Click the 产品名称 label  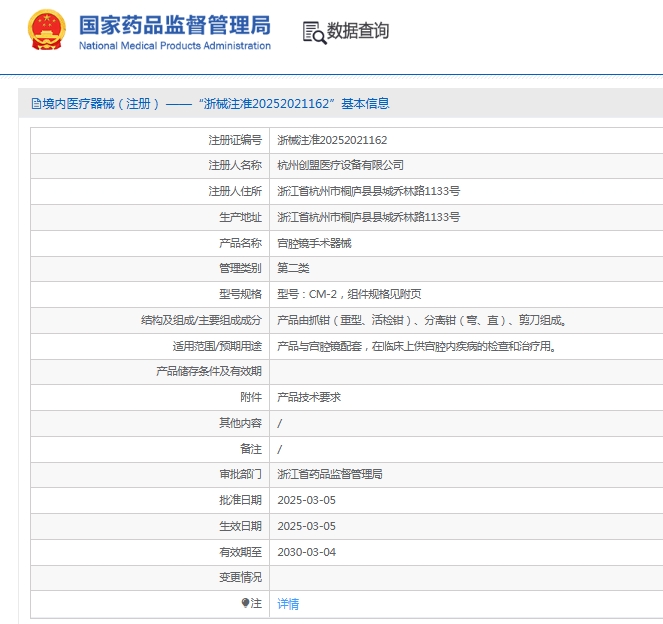point(241,243)
